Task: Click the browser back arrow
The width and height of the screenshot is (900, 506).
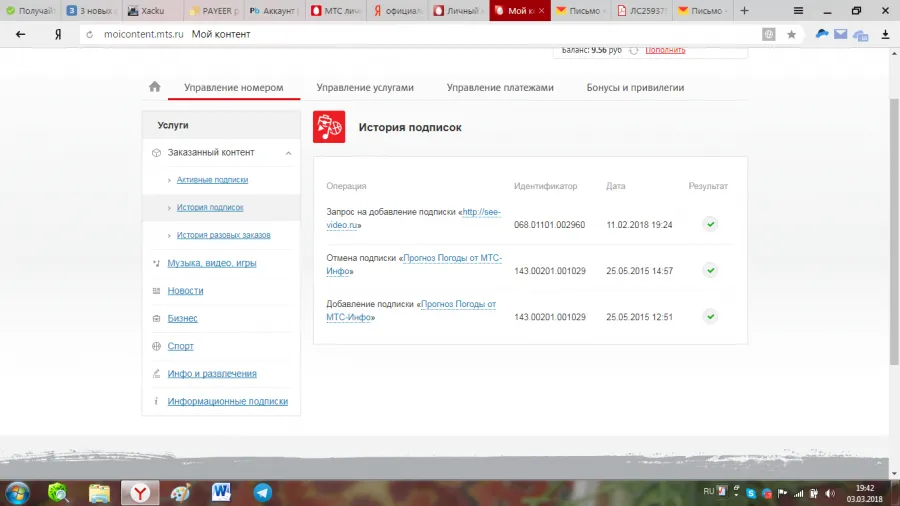Action: point(20,34)
